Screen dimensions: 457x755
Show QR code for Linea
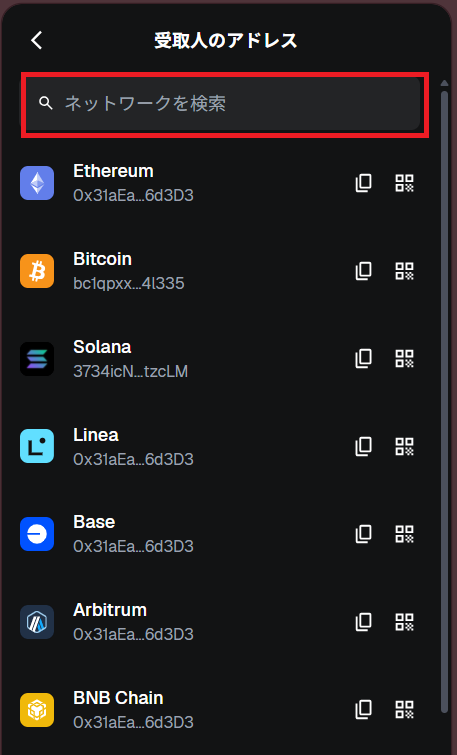(x=405, y=446)
